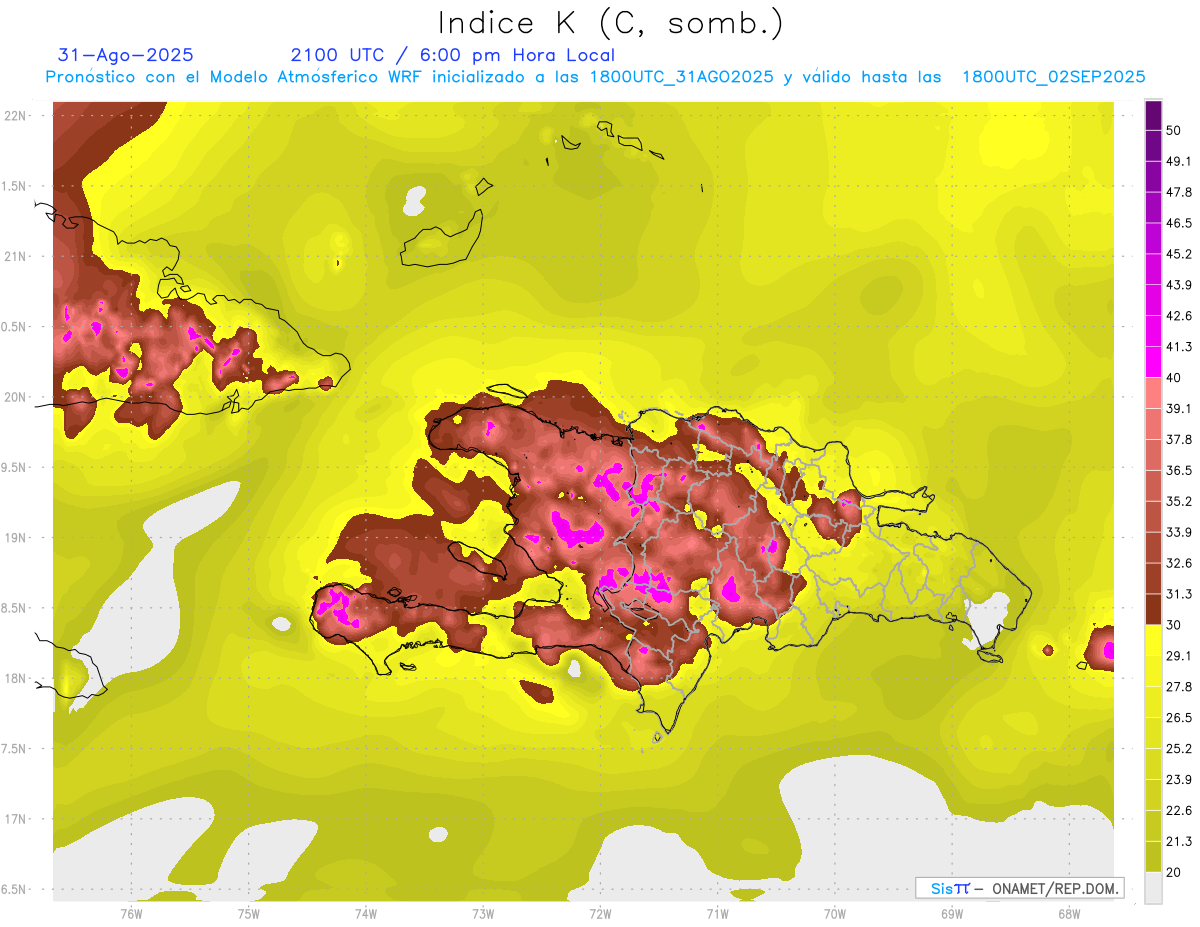The width and height of the screenshot is (1200, 927).
Task: Click the colorbar value 22.6
Action: click(x=1178, y=811)
